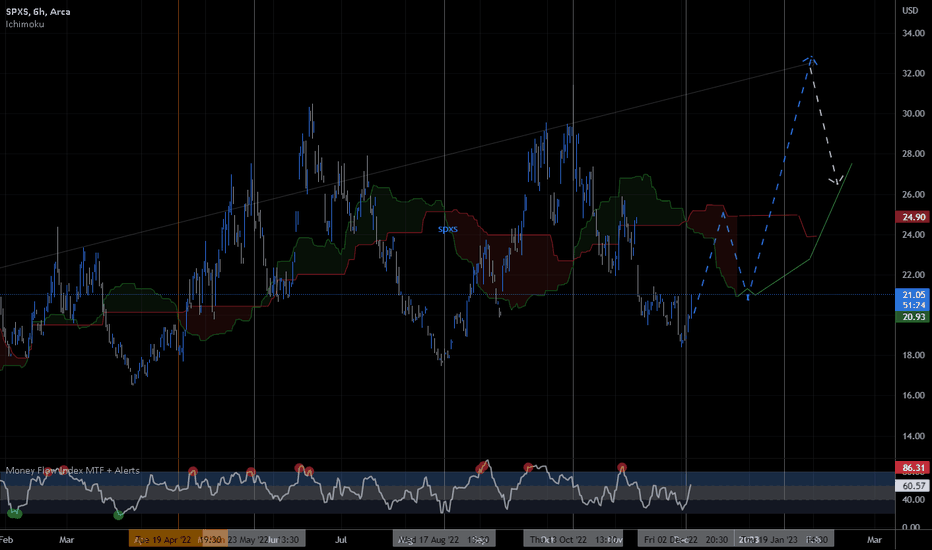Viewport: 932px width, 550px height.
Task: Click the single green oversold dot after Mar
Action: click(x=118, y=515)
